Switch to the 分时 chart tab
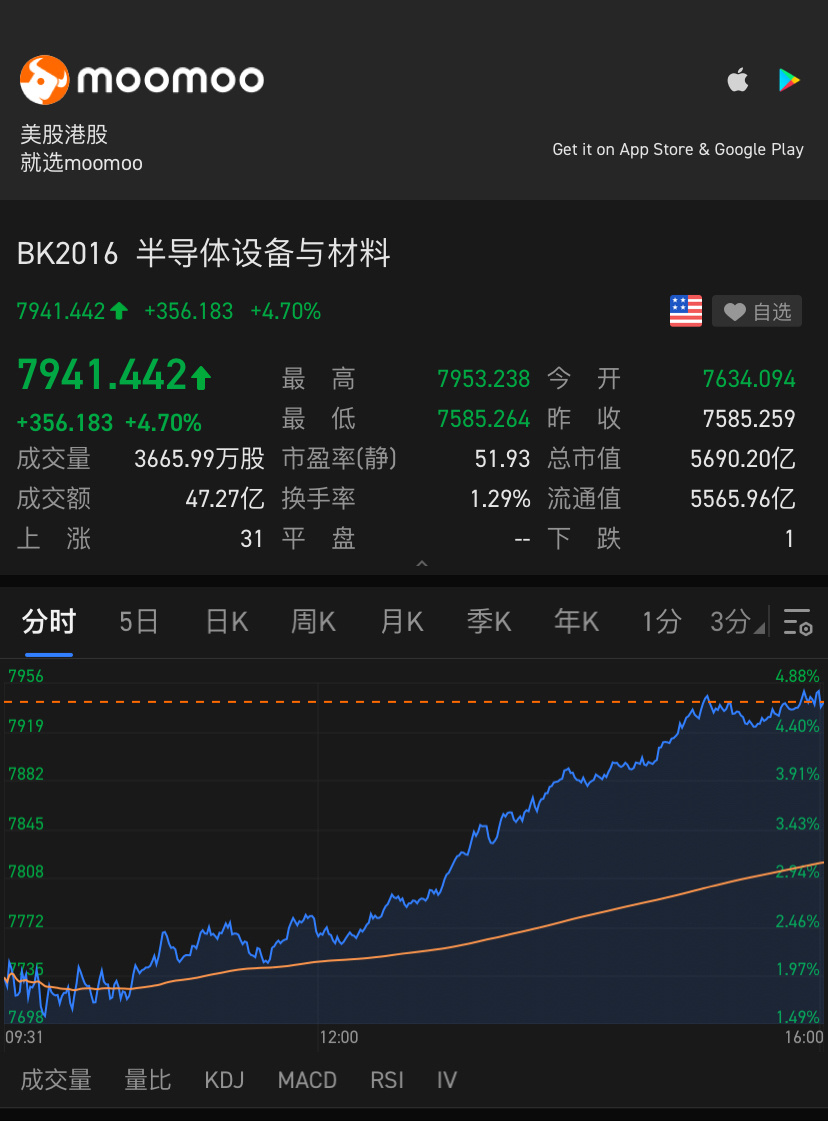This screenshot has width=828, height=1121. coord(49,622)
